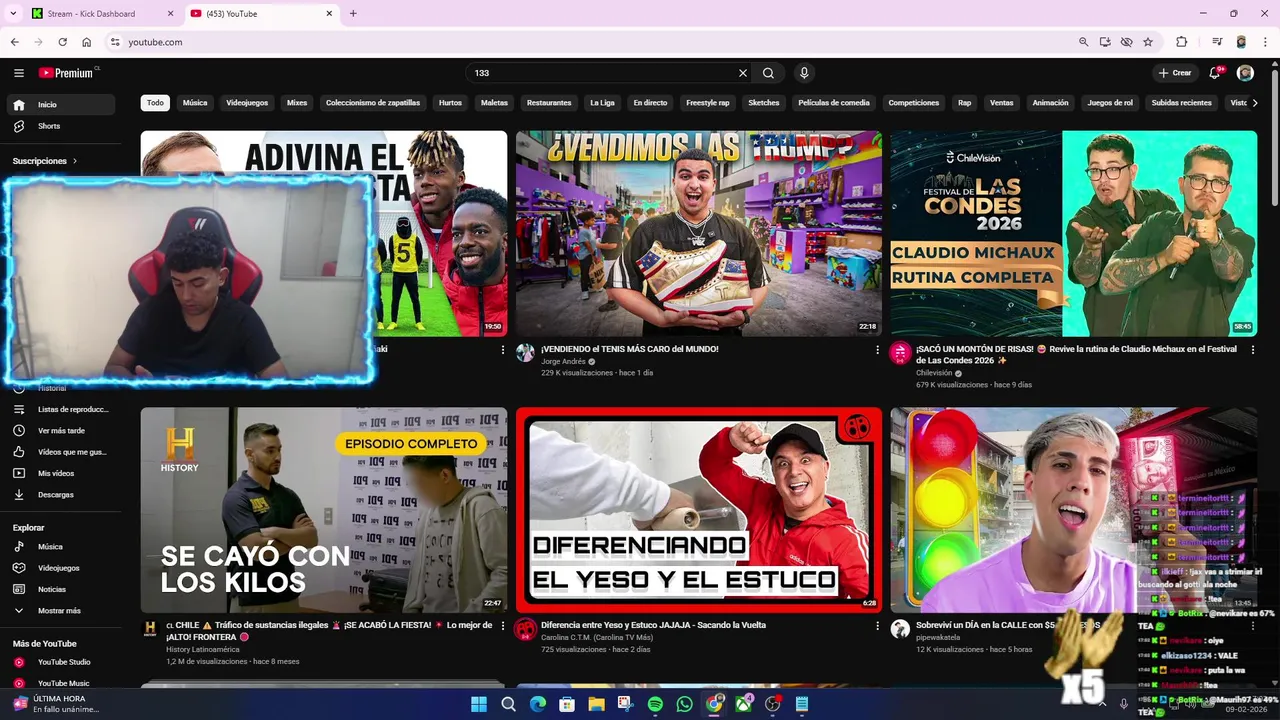Screen dimensions: 1280x720
Task: Open Spotify from the taskbar
Action: (x=655, y=704)
